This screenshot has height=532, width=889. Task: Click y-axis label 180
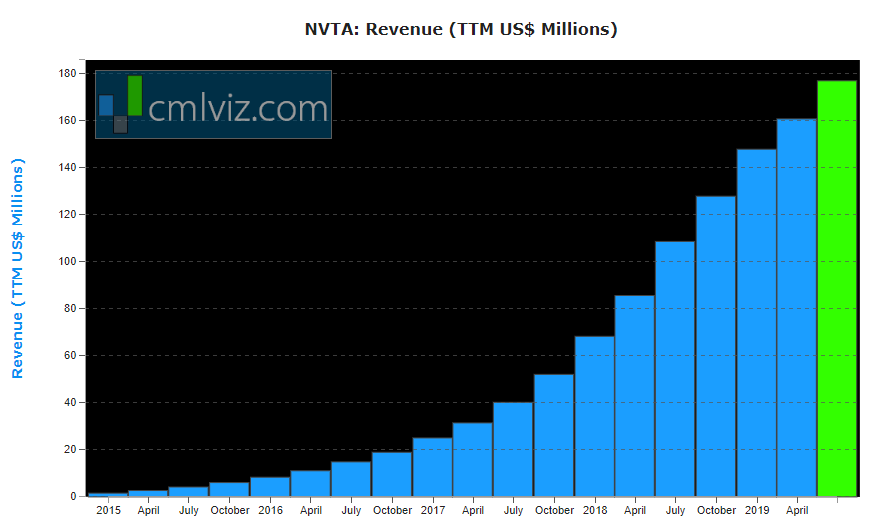[x=67, y=73]
